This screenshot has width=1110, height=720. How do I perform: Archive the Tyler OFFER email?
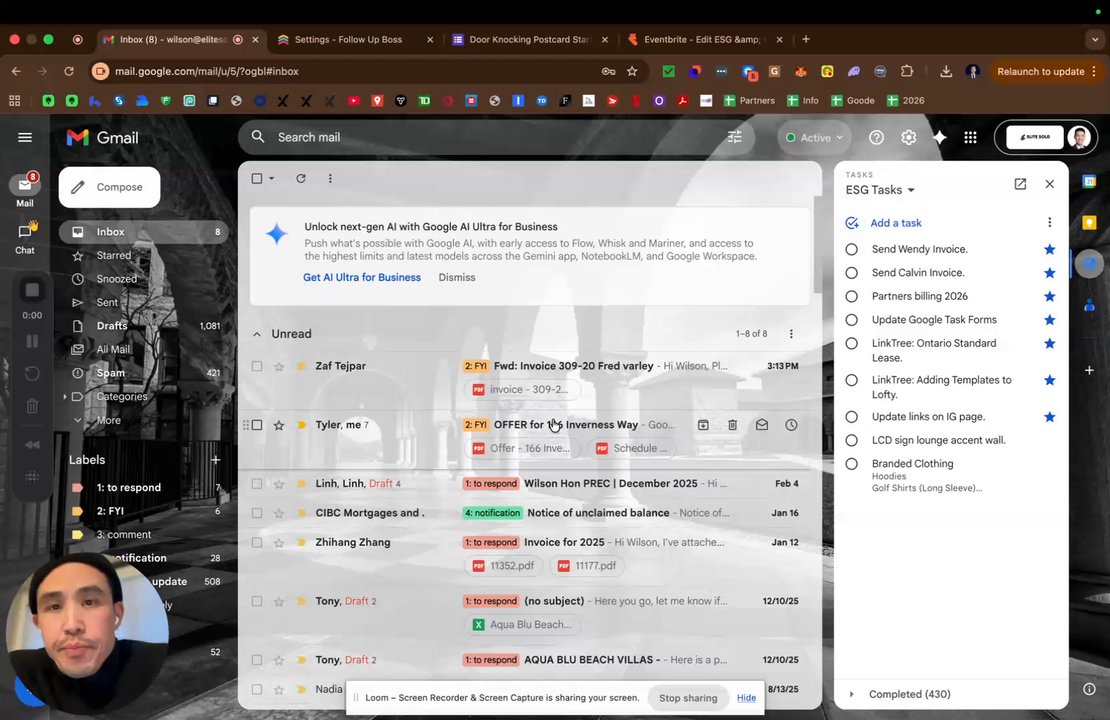[x=703, y=425]
